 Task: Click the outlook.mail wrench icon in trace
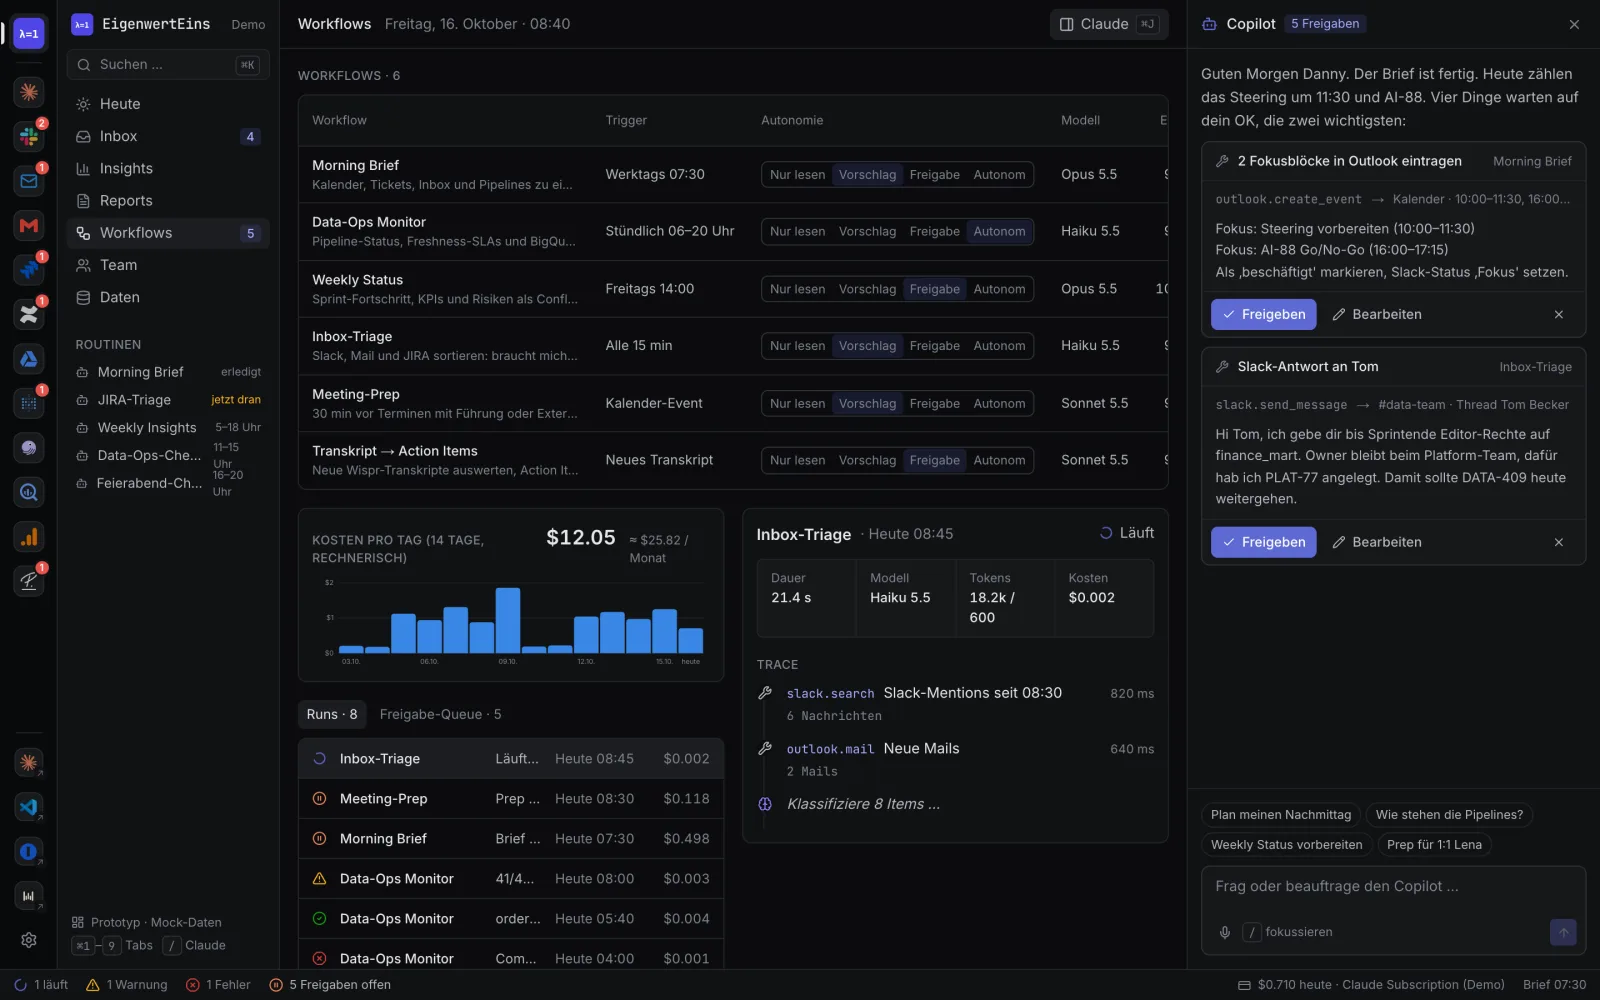[765, 749]
